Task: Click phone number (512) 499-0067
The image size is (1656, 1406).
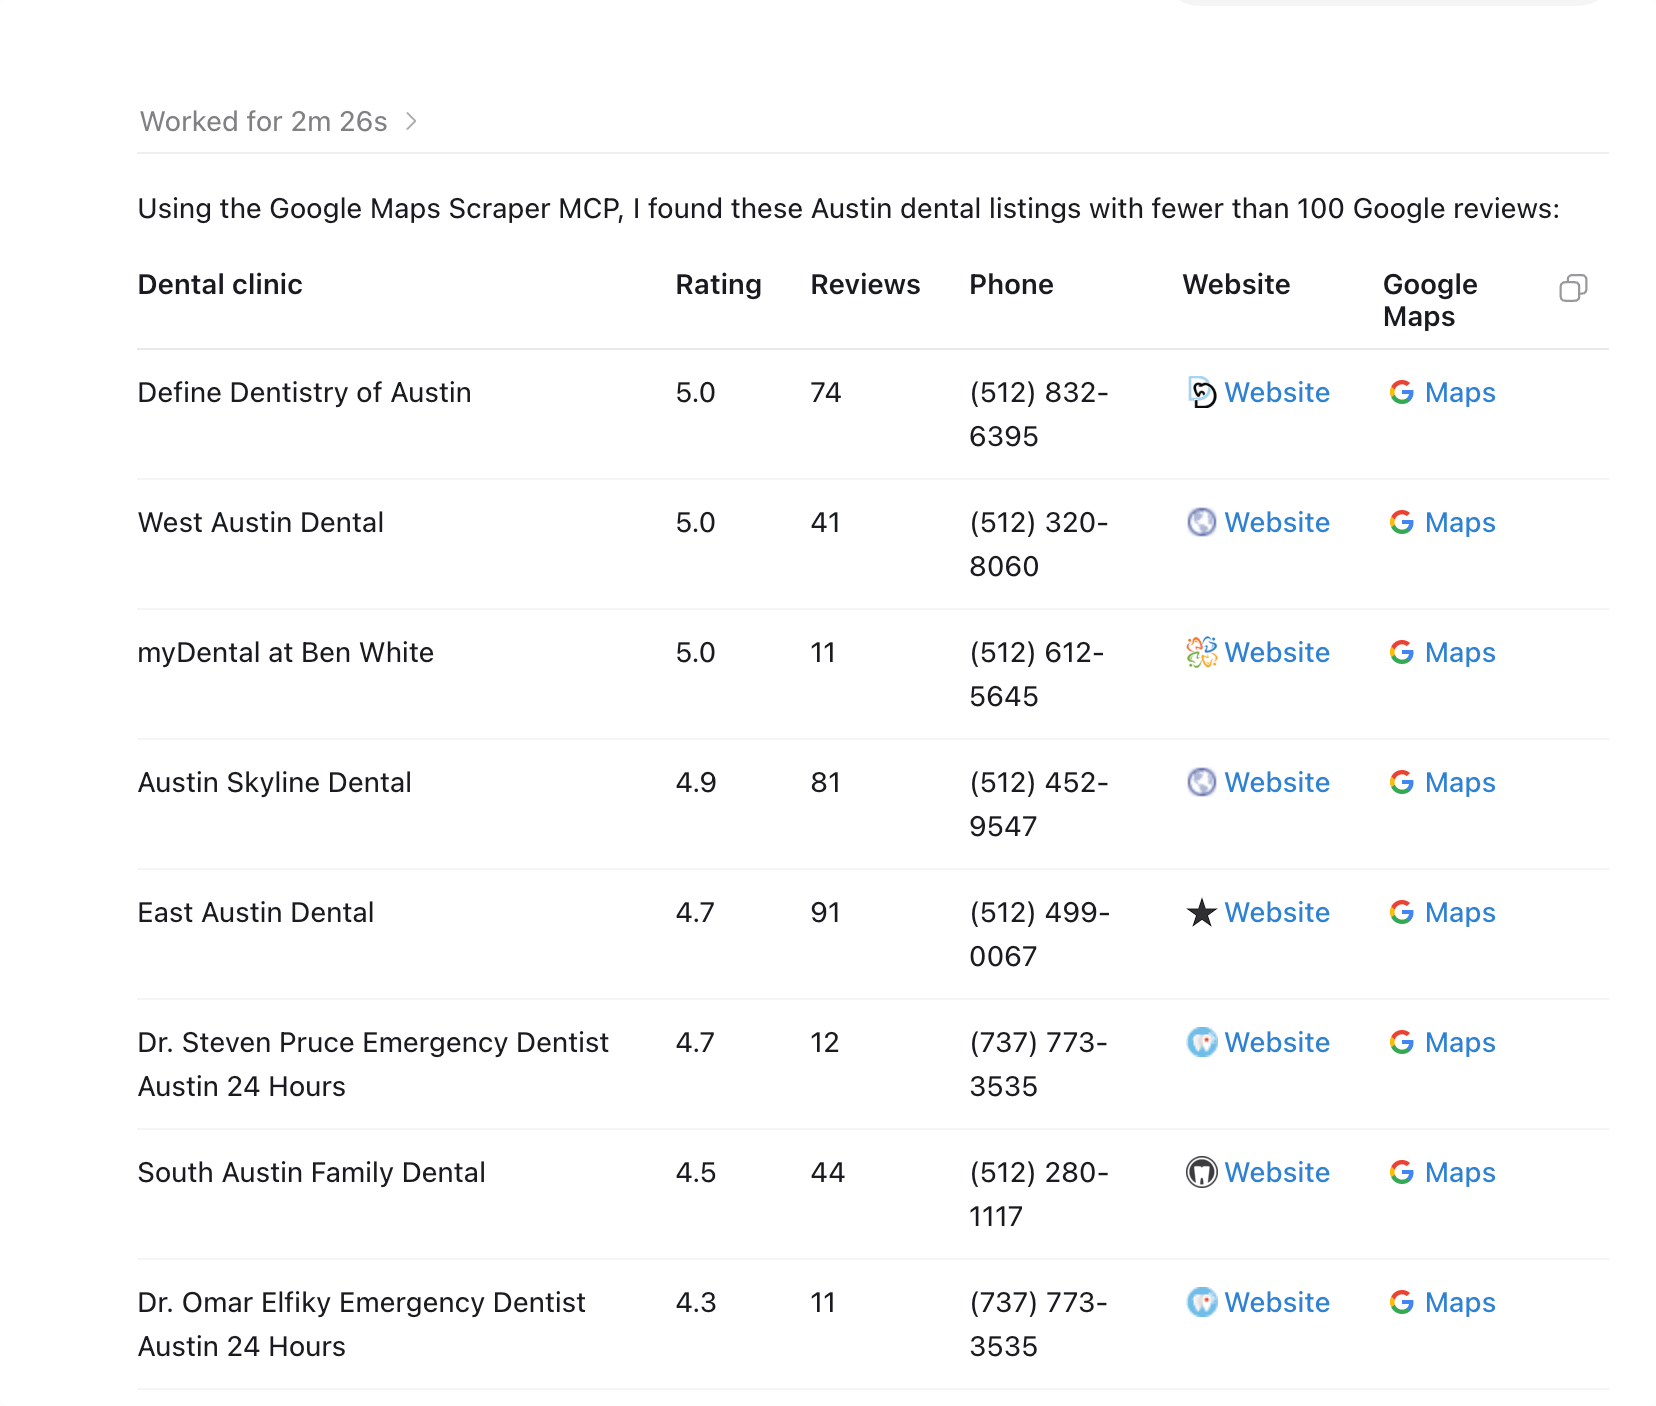Action: 1040,935
